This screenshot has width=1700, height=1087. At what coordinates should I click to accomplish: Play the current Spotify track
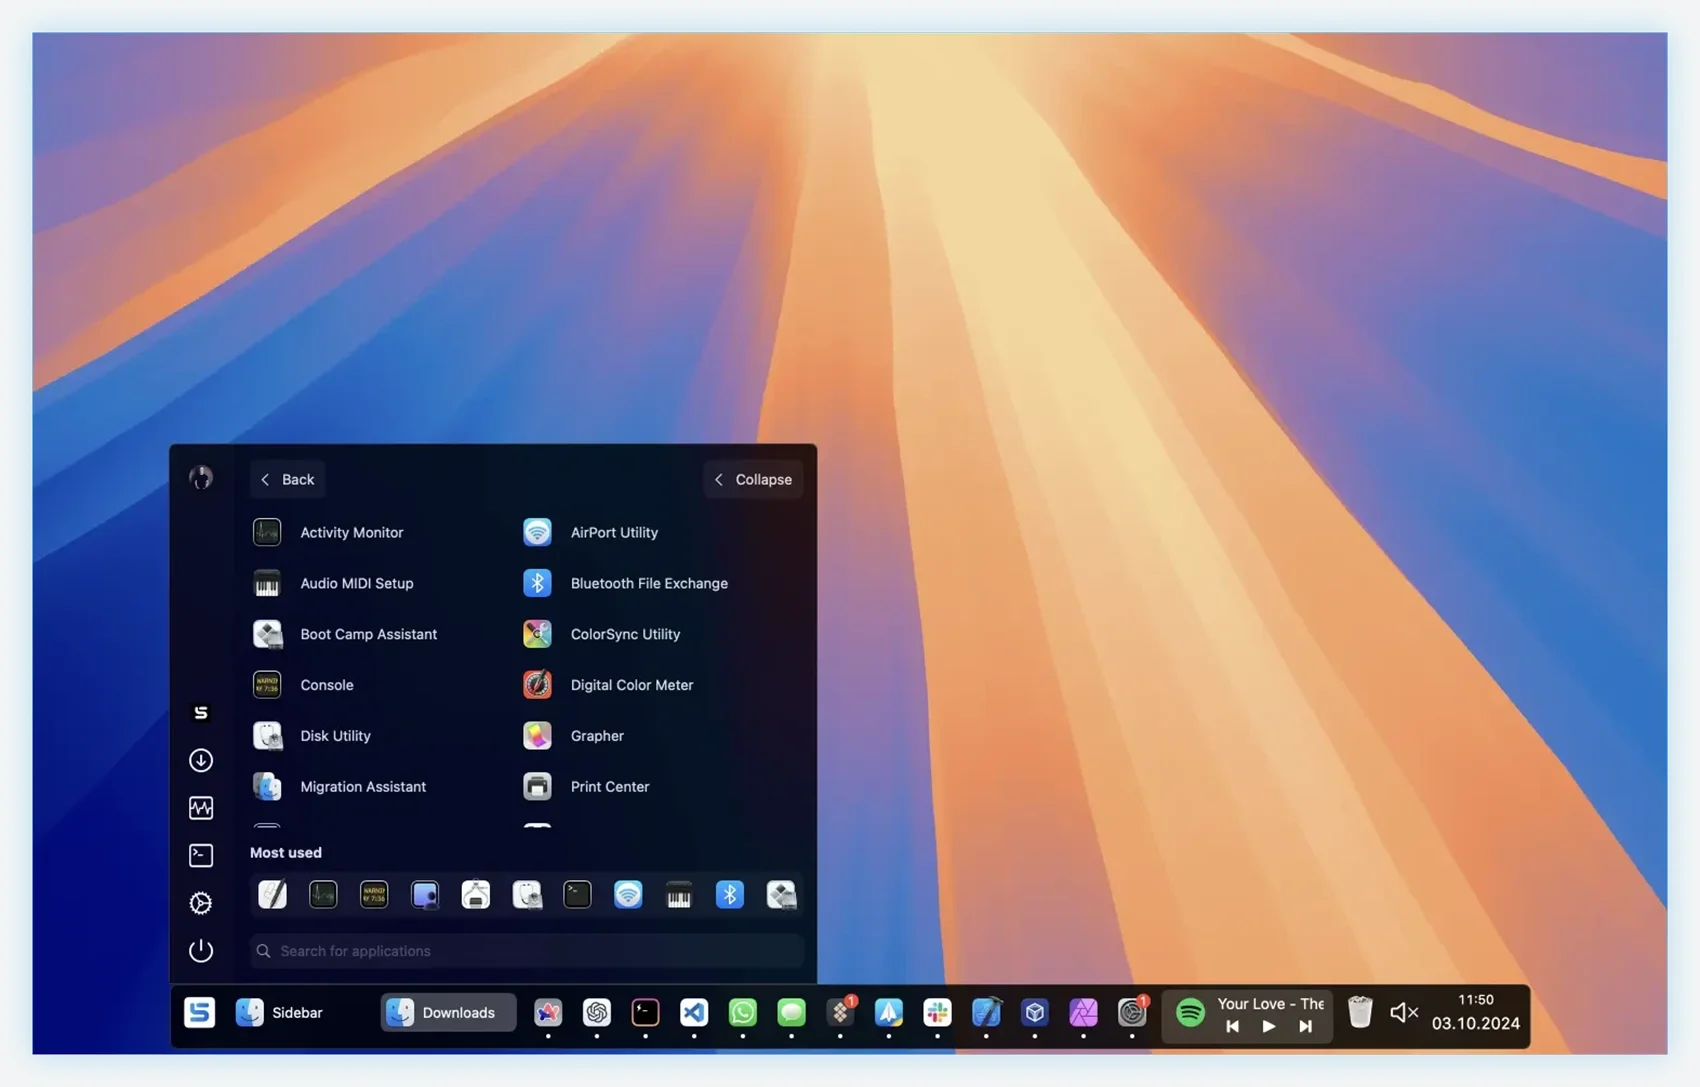1269,1027
